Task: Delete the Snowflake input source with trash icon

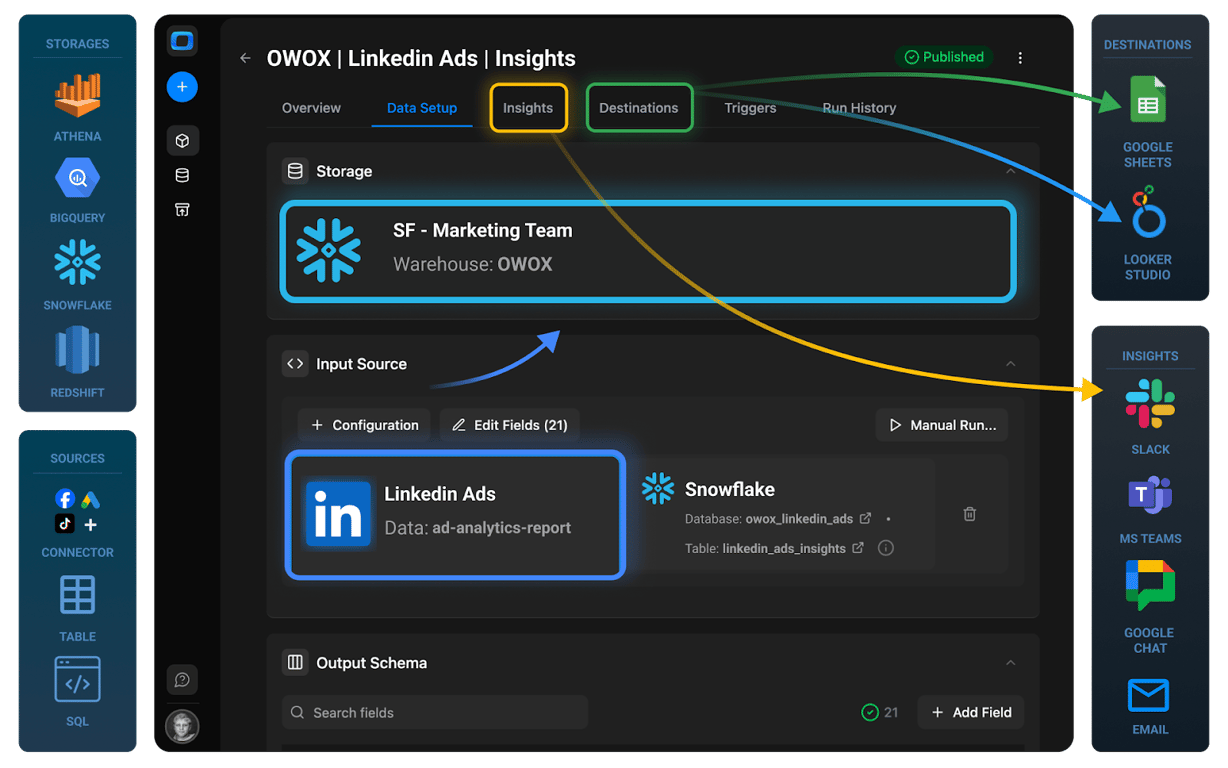Action: click(x=969, y=514)
